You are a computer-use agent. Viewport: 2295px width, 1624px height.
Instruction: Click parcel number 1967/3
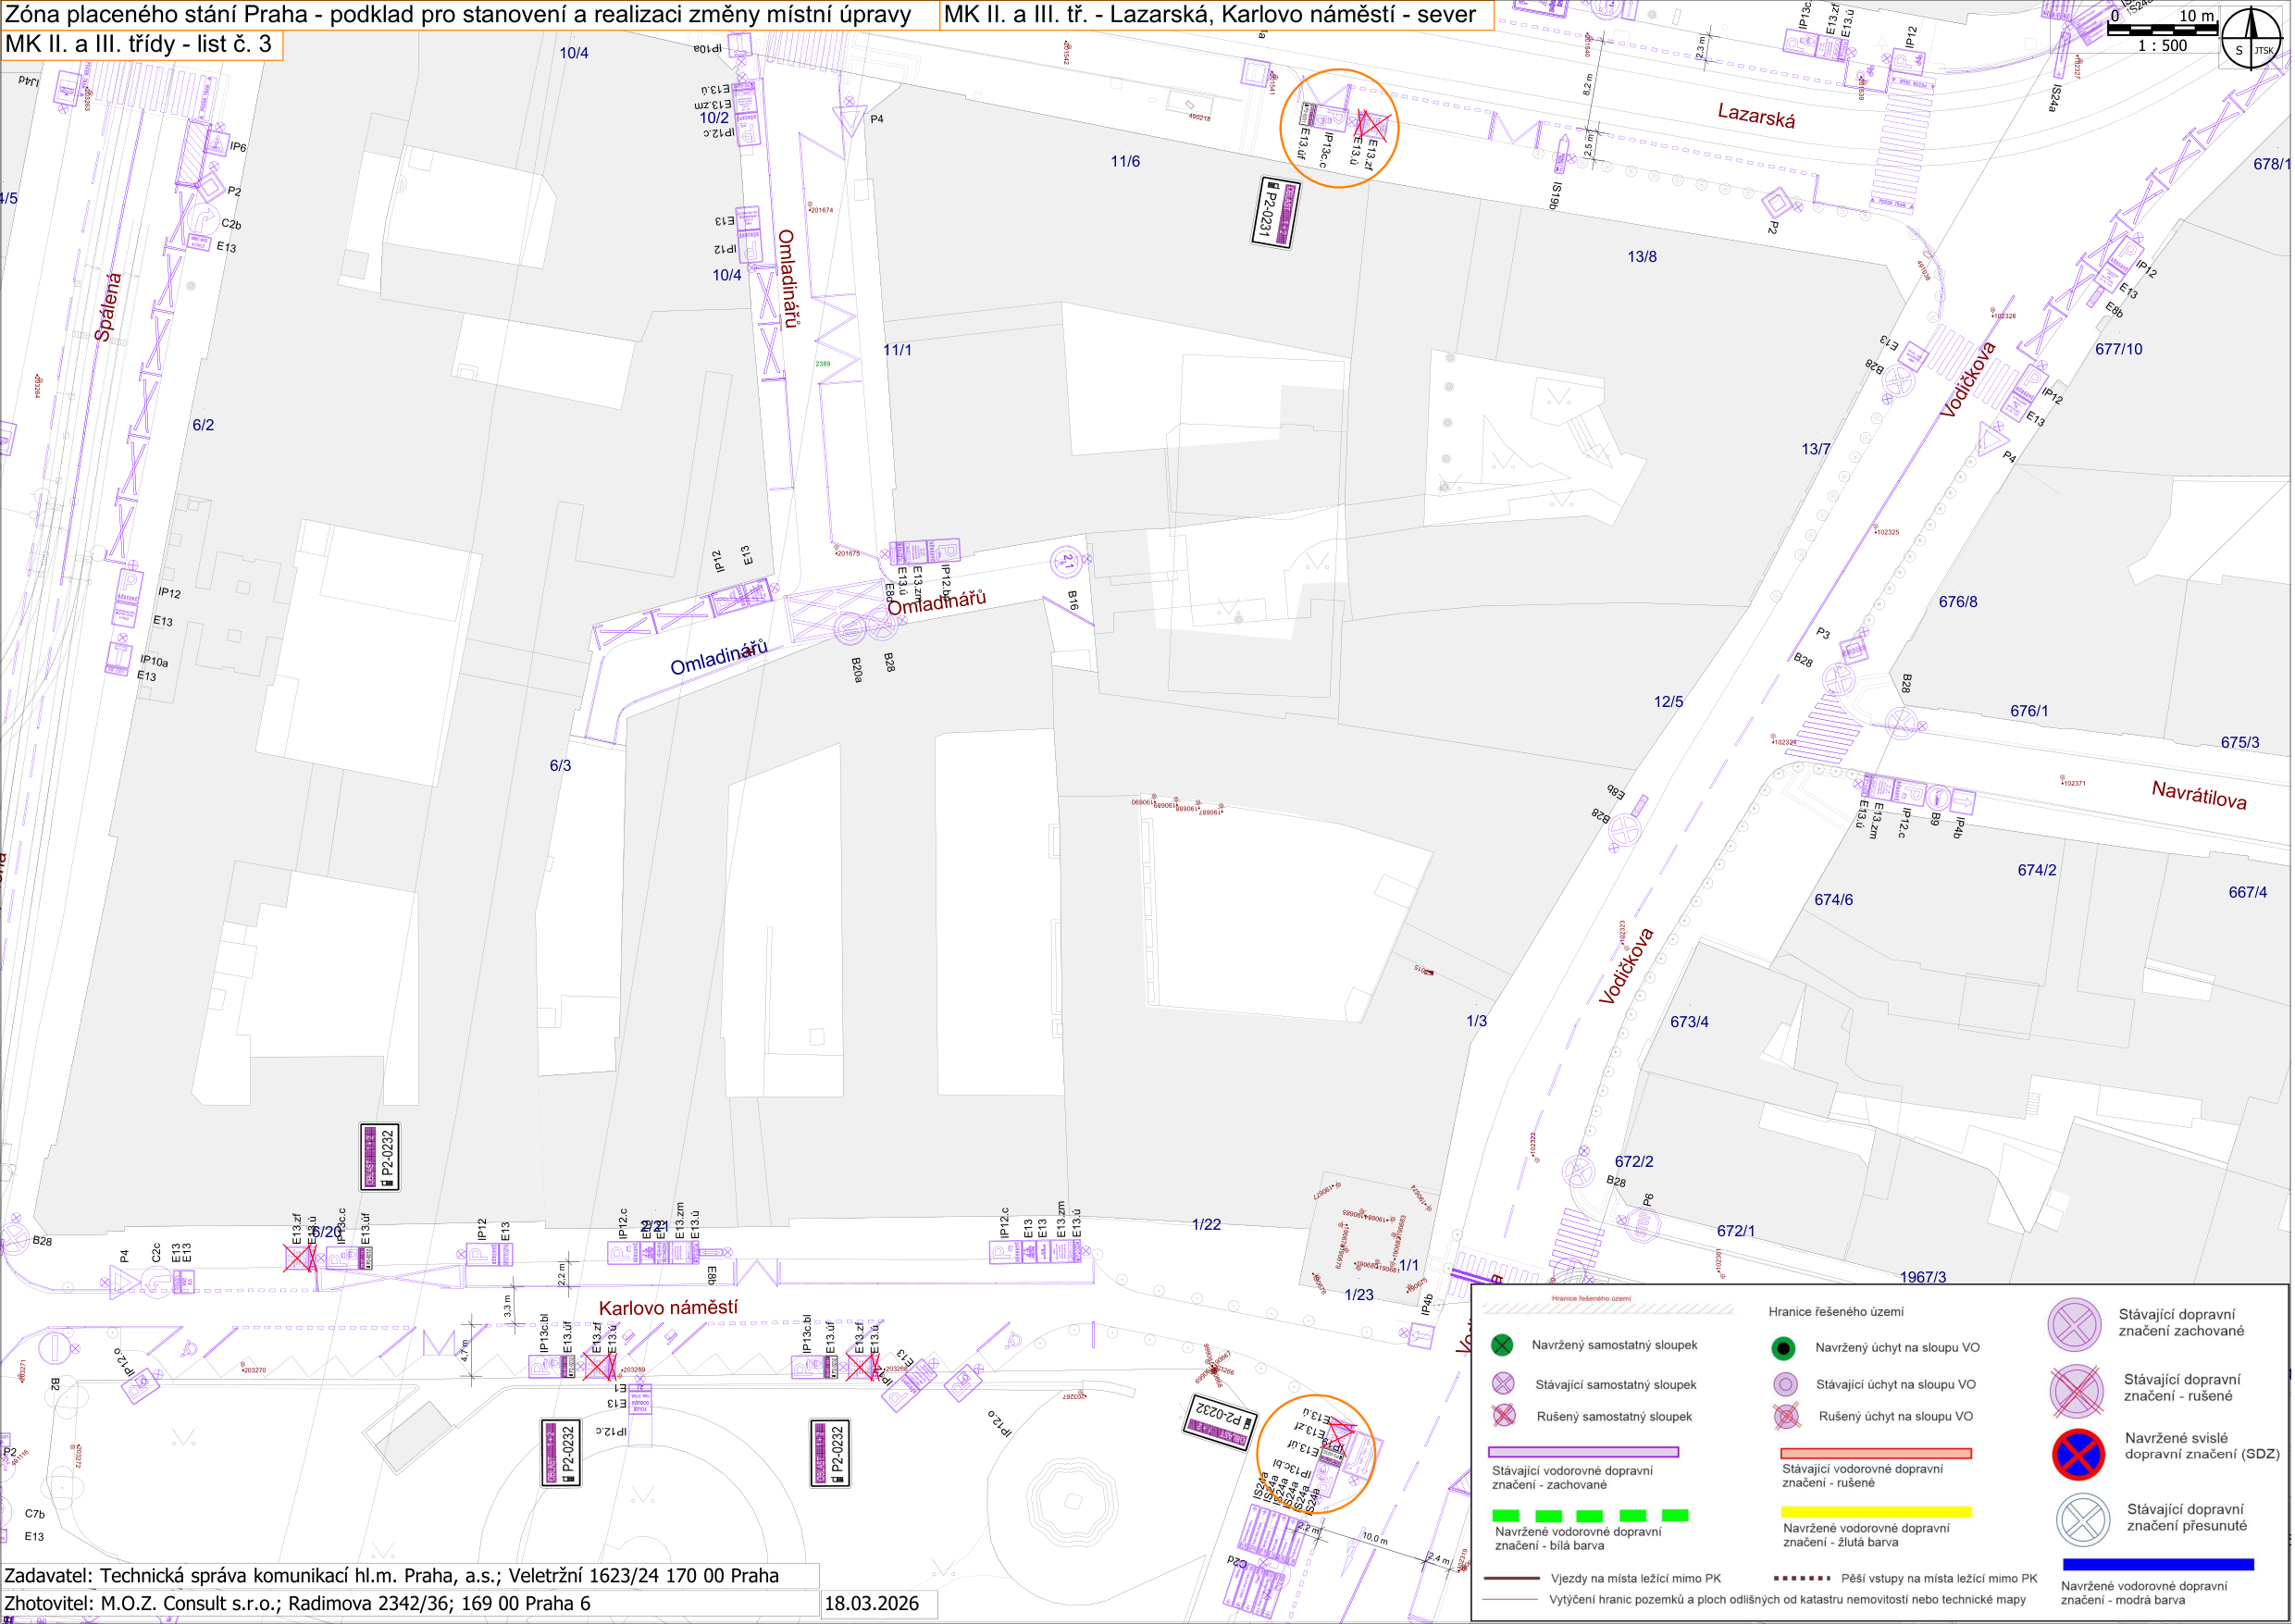pos(1923,1277)
